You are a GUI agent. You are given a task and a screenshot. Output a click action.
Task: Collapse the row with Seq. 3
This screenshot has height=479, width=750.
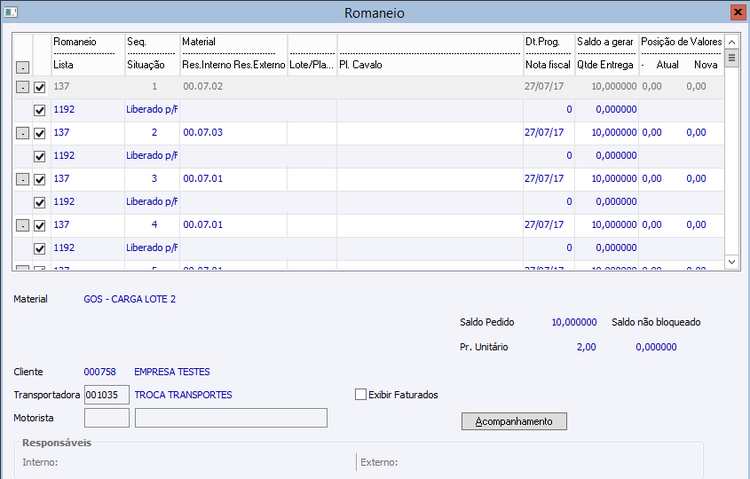coord(22,179)
